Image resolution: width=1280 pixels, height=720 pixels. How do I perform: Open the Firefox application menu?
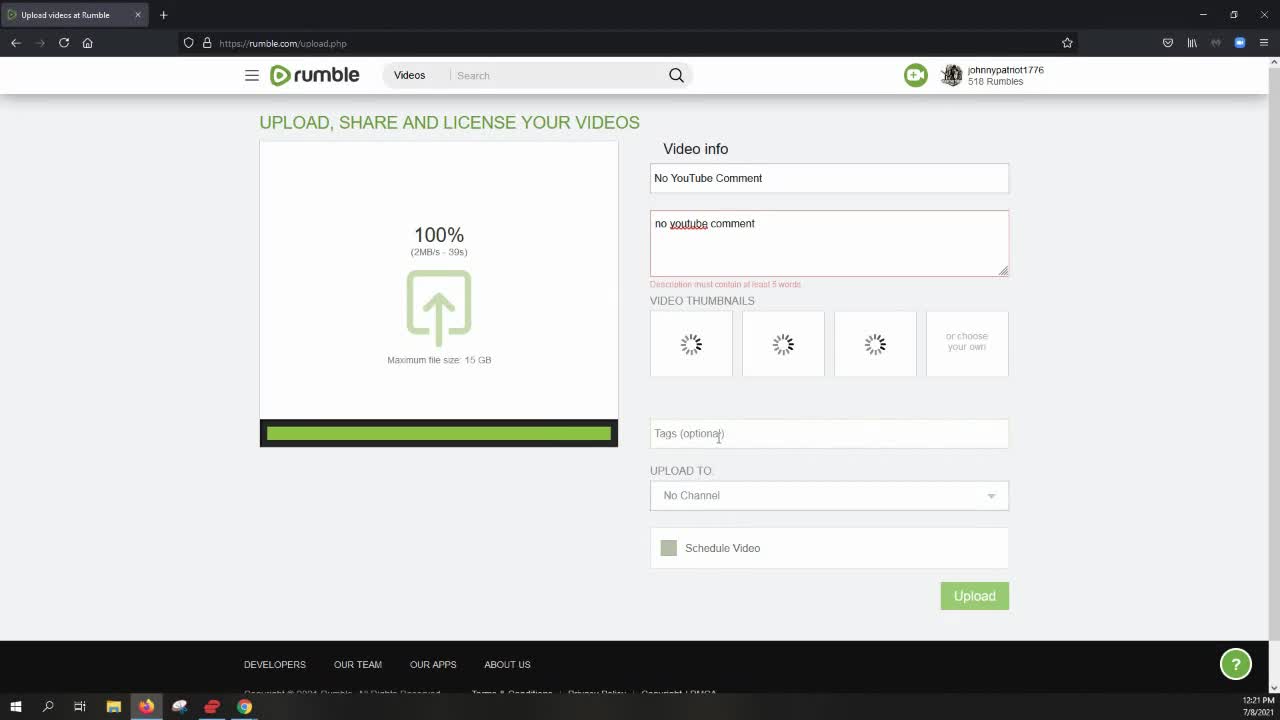[1264, 43]
